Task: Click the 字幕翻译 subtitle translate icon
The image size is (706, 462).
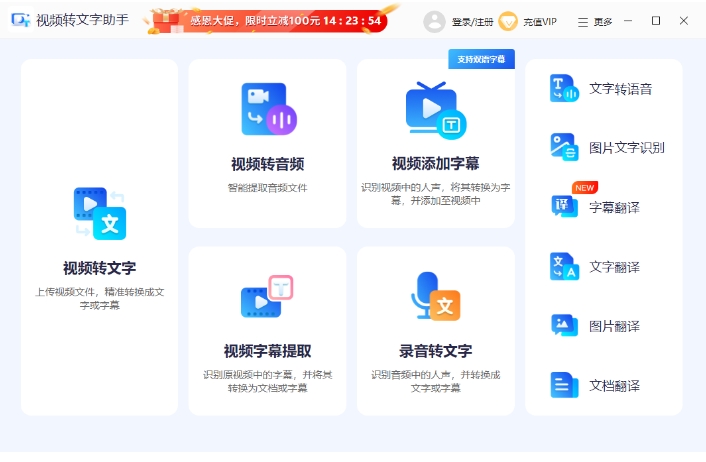Action: pos(564,206)
